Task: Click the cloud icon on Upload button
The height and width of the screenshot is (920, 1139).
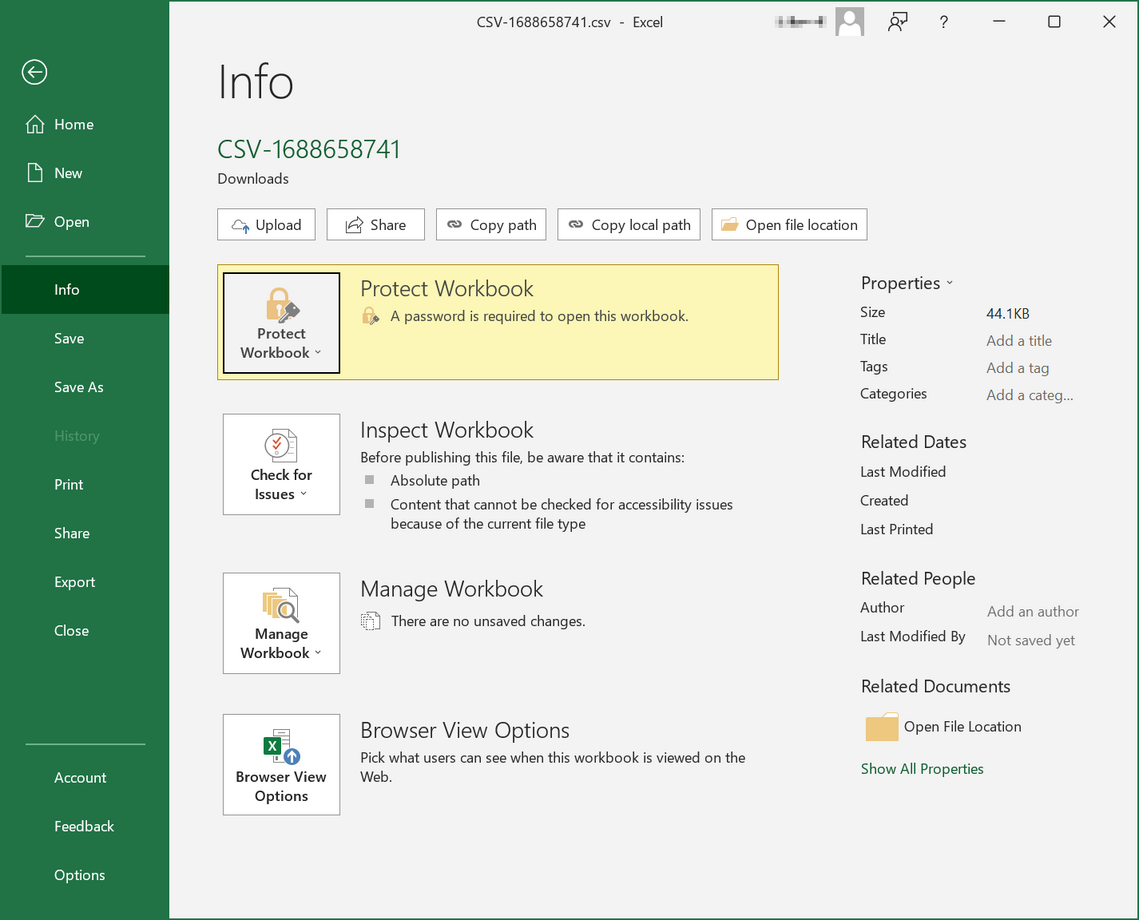Action: tap(240, 225)
